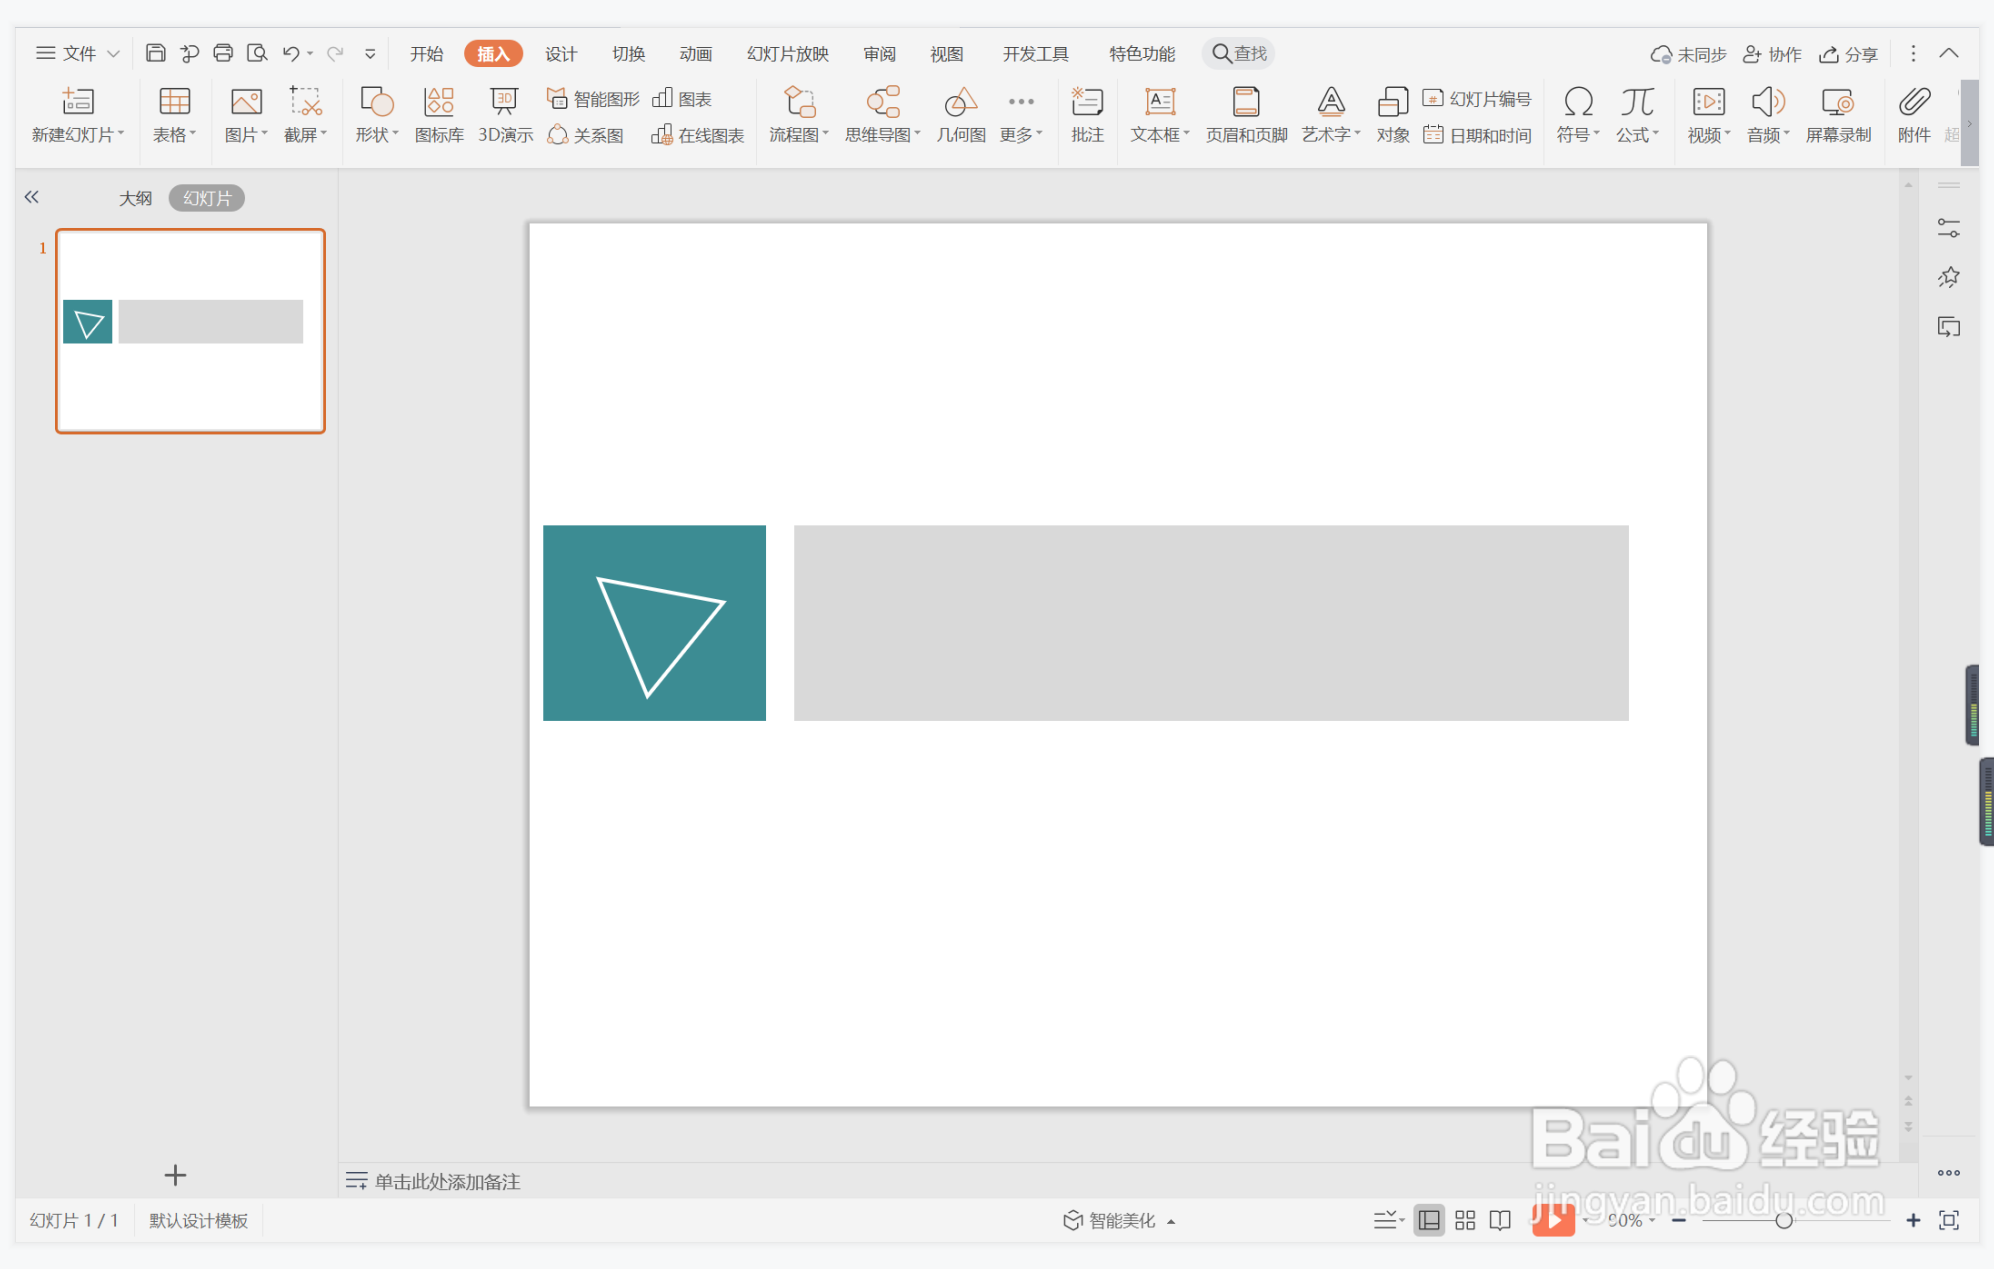Expand the 形状 shapes dropdown
This screenshot has height=1269, width=1994.
click(377, 135)
